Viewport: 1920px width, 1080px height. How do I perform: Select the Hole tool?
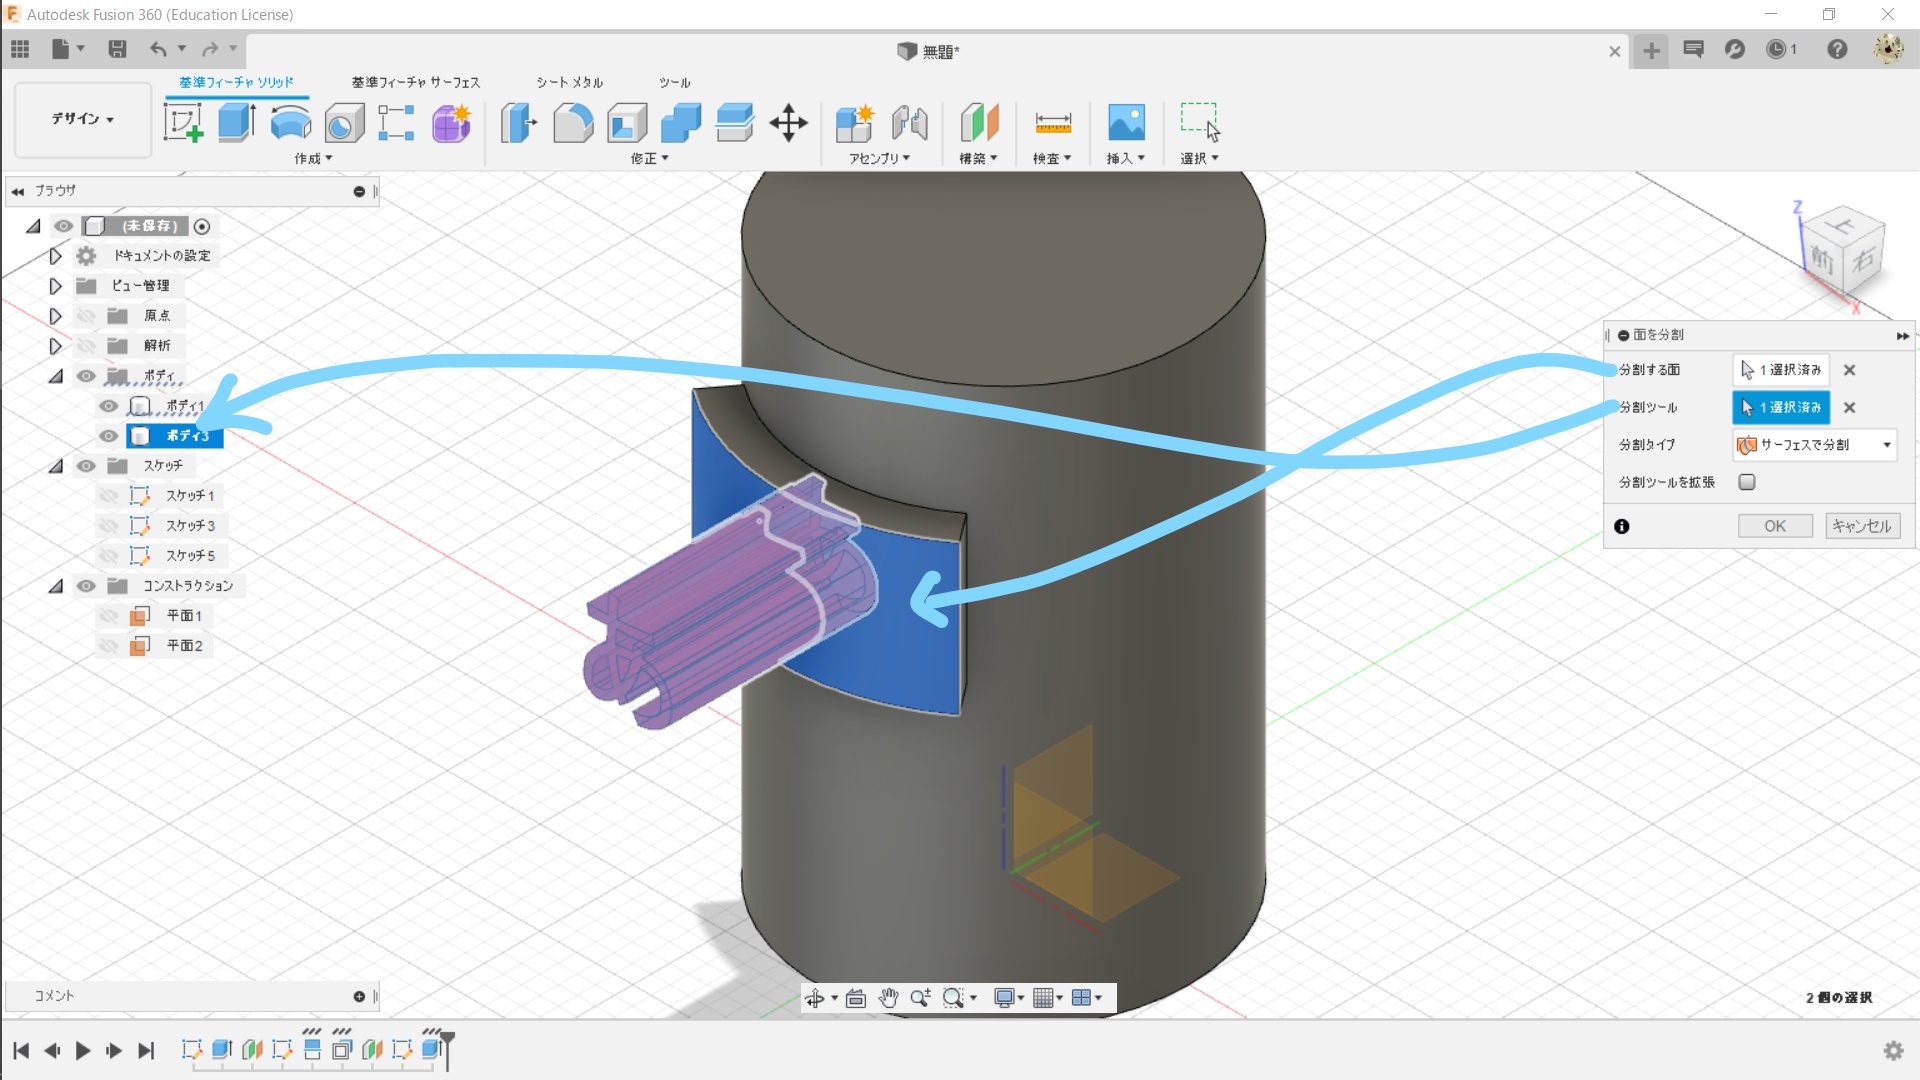coord(344,123)
